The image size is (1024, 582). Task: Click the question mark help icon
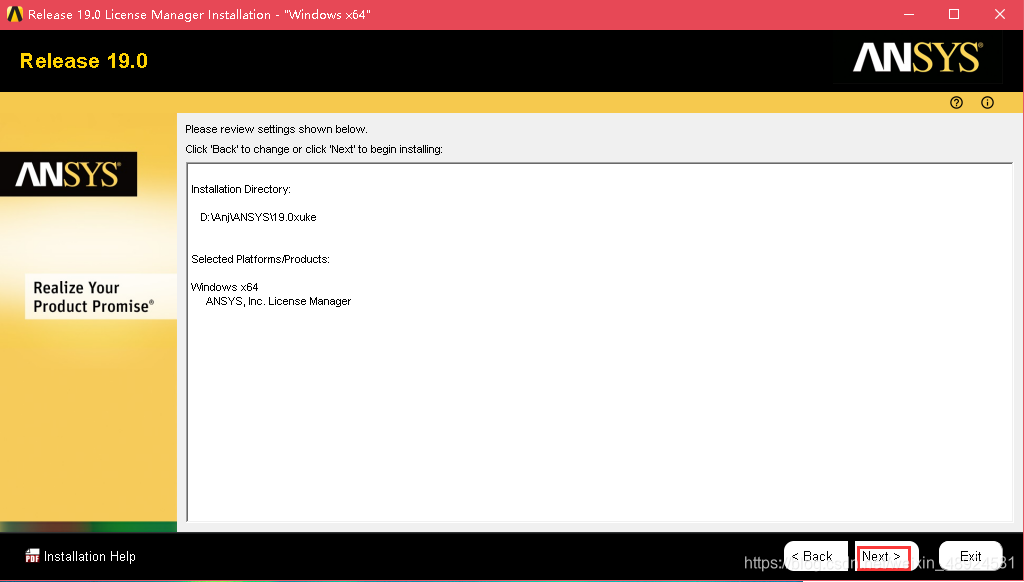[956, 103]
